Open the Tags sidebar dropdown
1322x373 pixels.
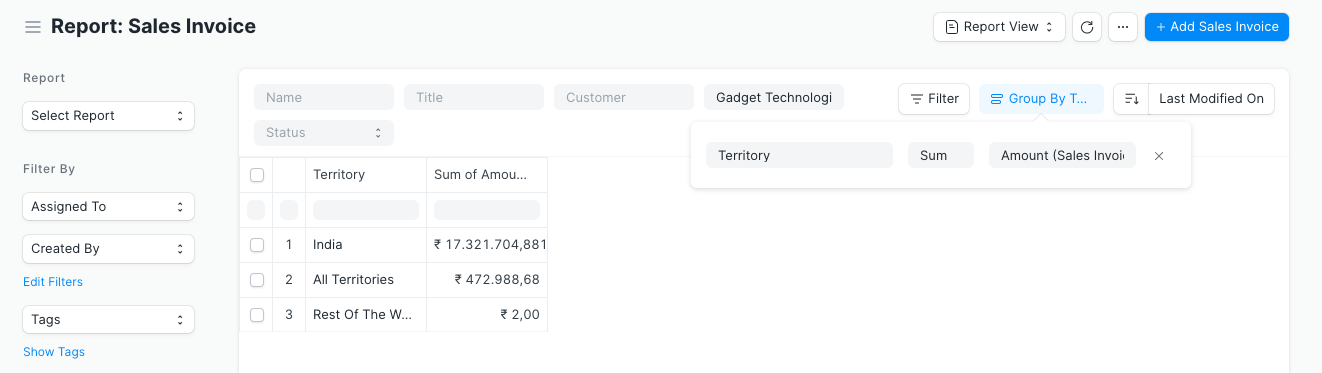(x=108, y=320)
